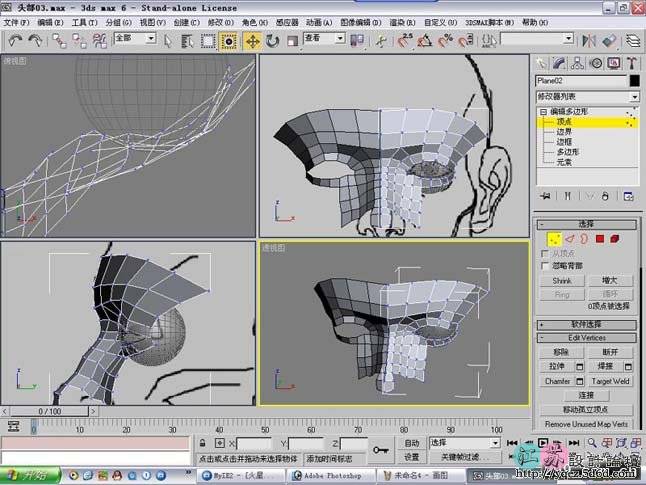This screenshot has width=646, height=485.
Task: Toggle the Percent Snap icon
Action: [x=445, y=40]
